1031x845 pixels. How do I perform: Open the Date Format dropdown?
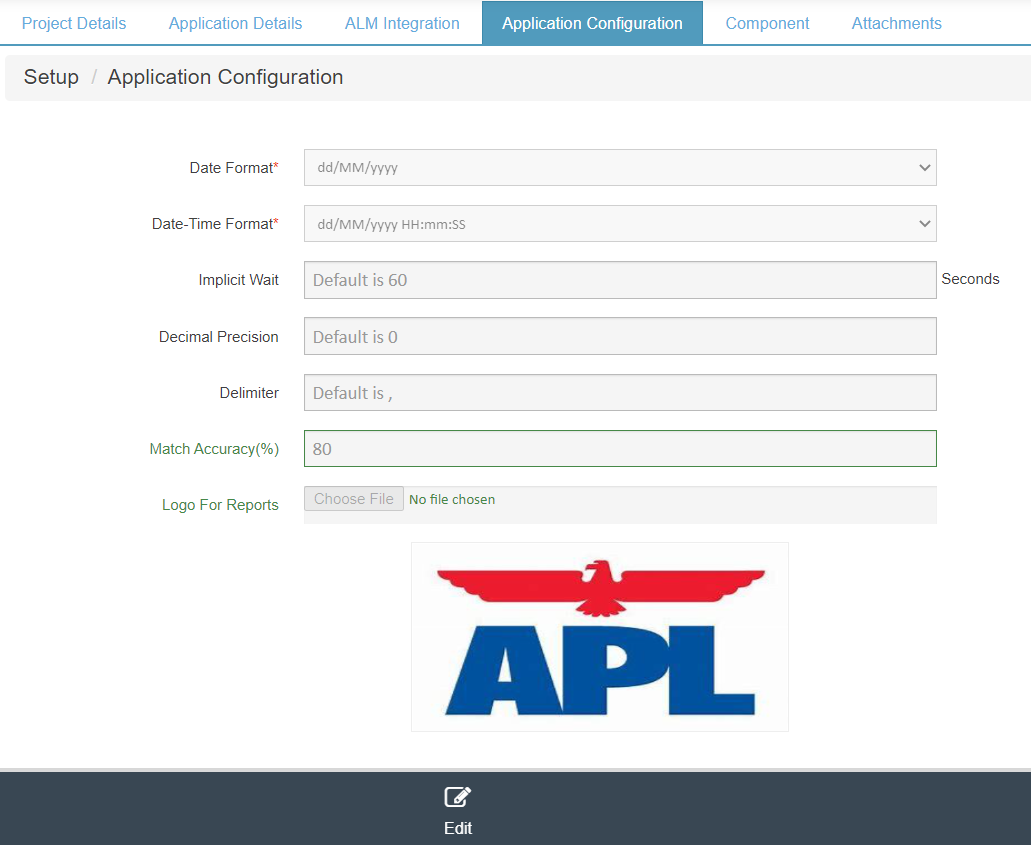click(x=620, y=168)
